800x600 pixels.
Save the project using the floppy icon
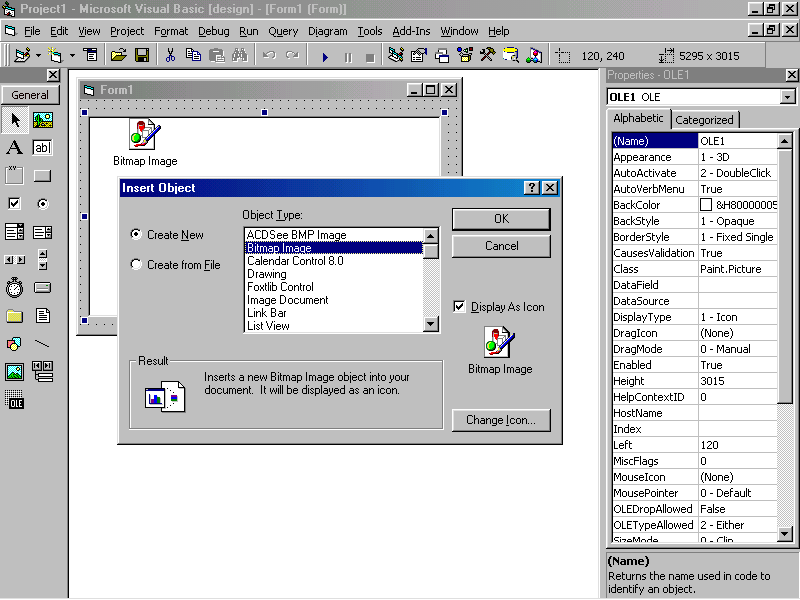point(142,55)
